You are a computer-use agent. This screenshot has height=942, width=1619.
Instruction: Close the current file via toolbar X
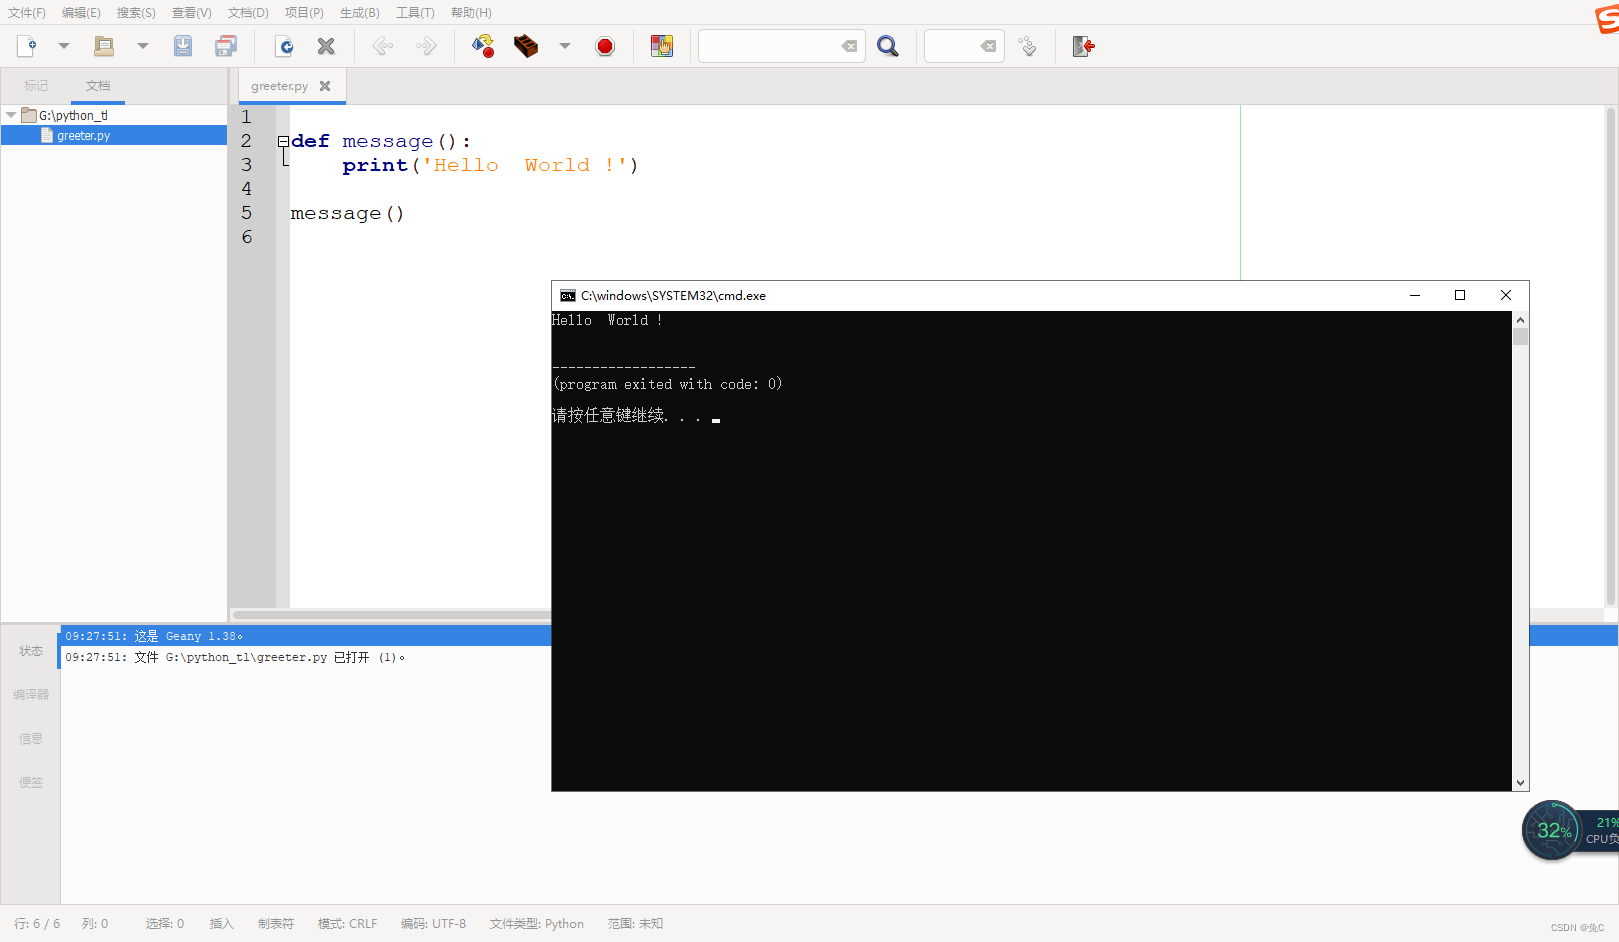[326, 46]
